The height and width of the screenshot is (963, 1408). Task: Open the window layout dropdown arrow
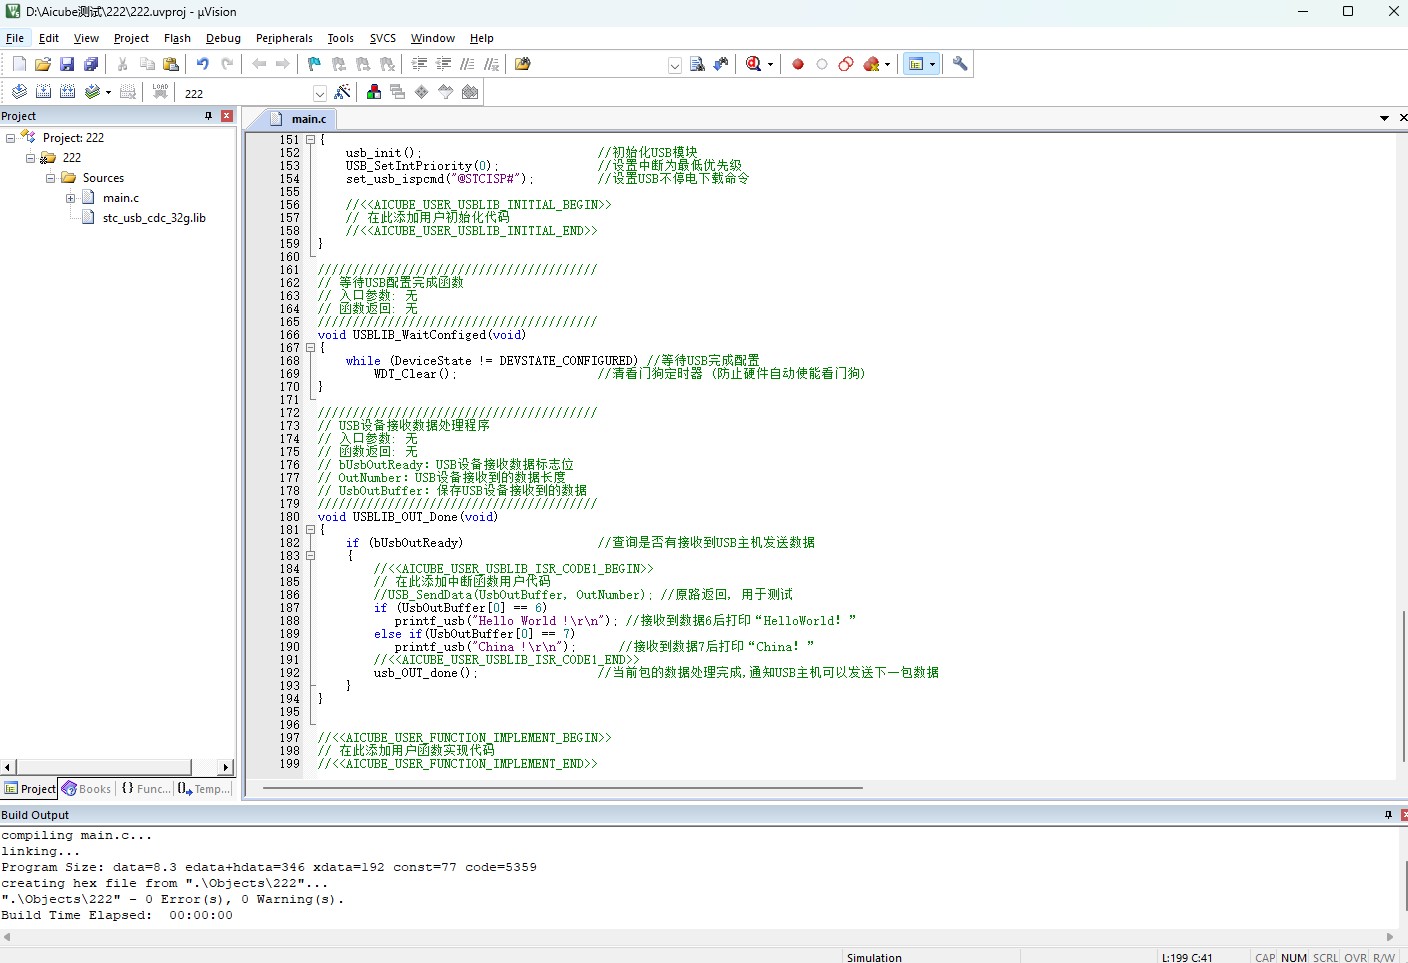[x=932, y=64]
